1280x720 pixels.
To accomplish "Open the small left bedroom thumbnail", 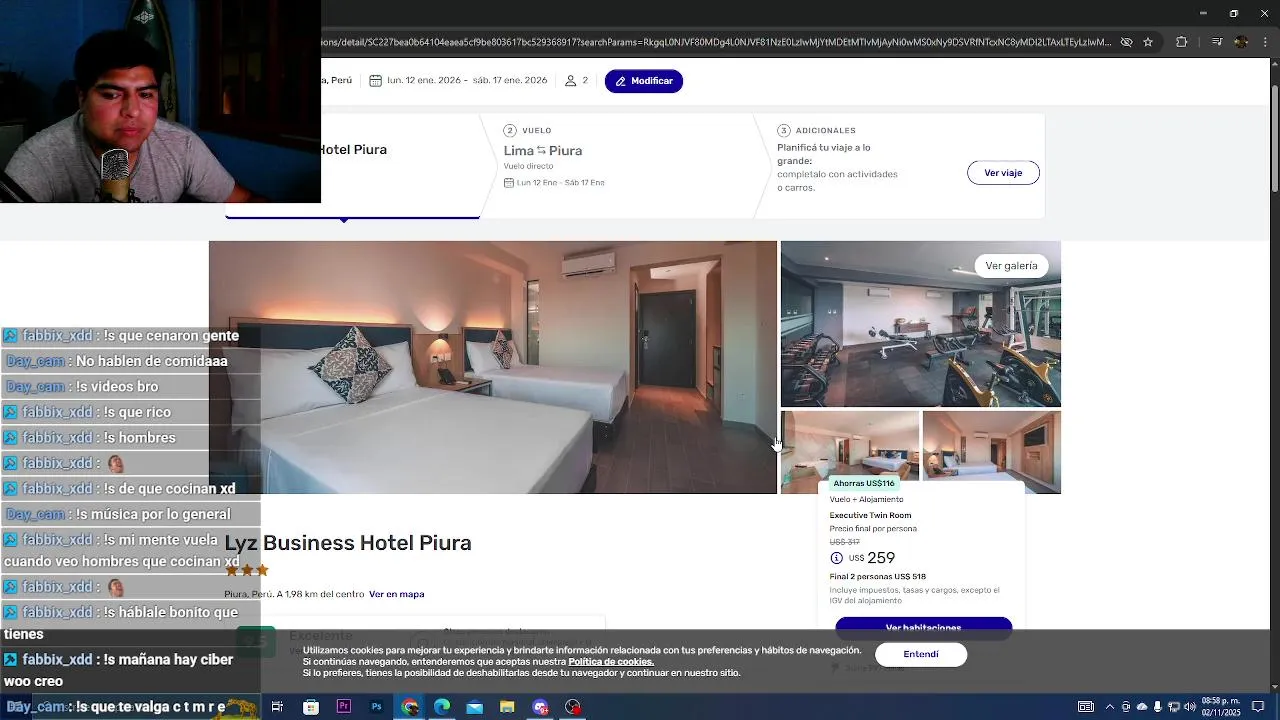I will (x=849, y=445).
